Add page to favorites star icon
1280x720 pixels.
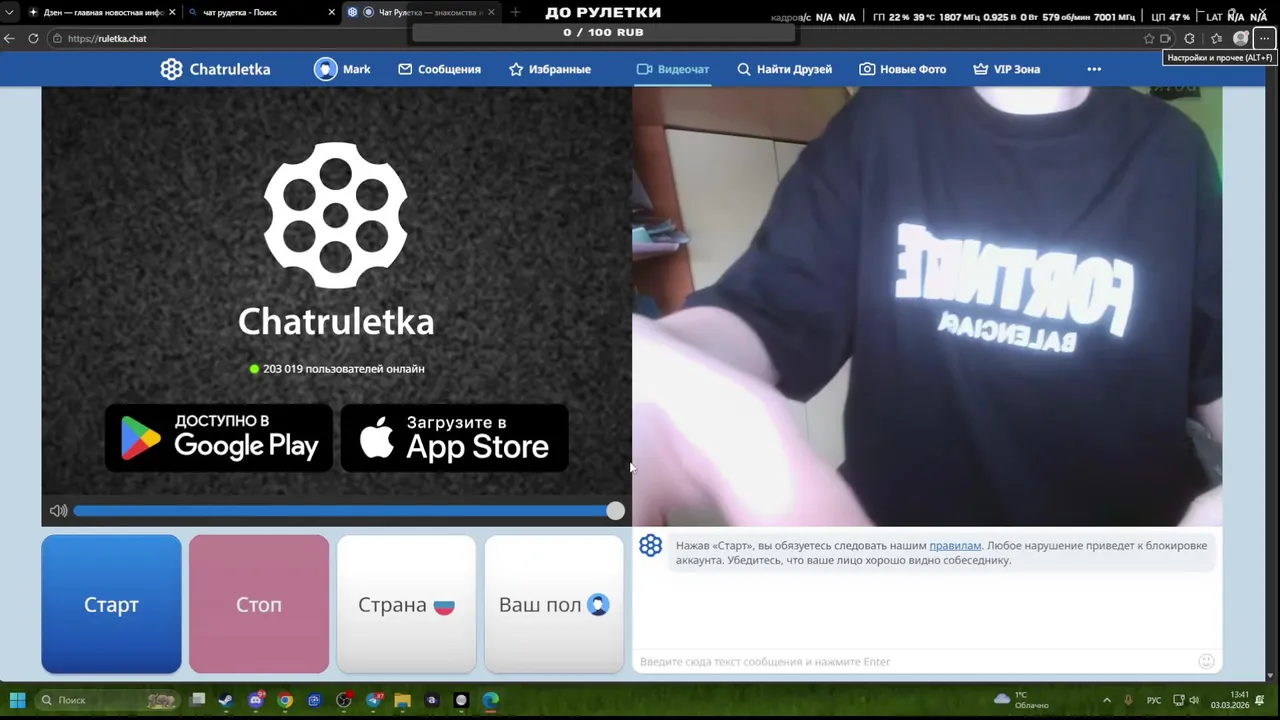tap(1149, 38)
